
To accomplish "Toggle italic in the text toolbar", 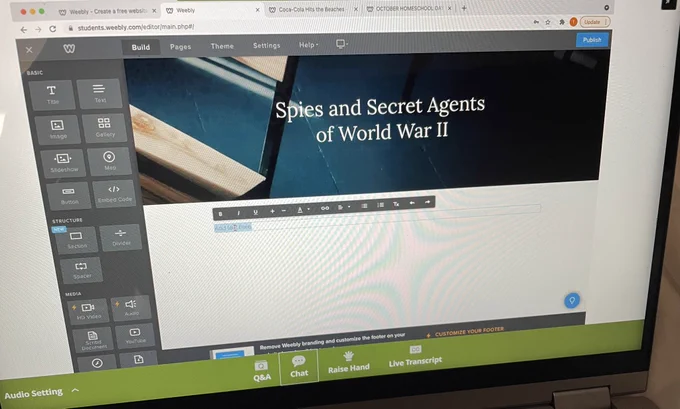I will [x=238, y=213].
